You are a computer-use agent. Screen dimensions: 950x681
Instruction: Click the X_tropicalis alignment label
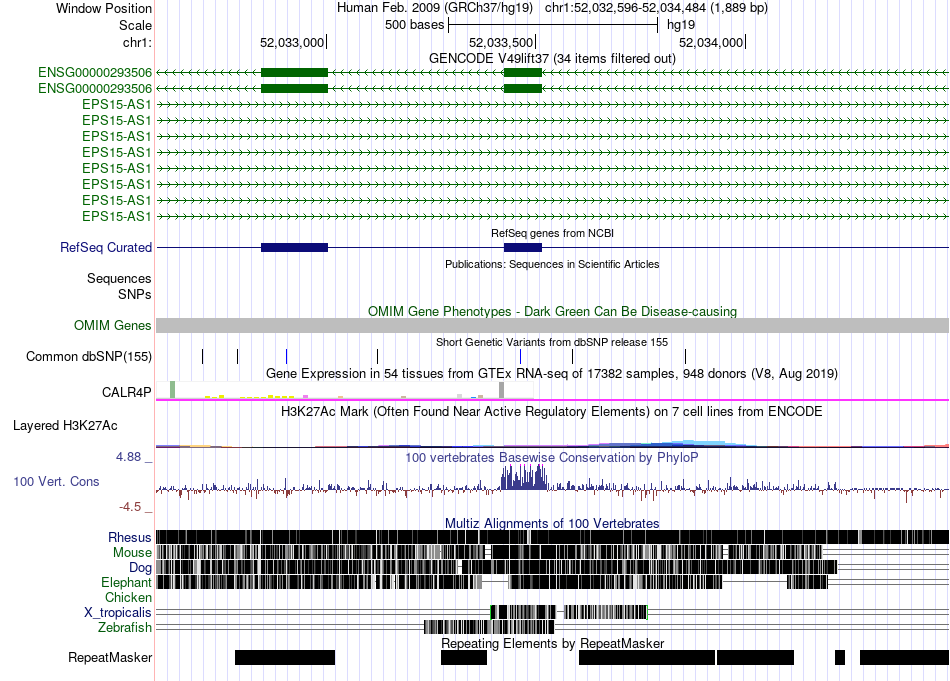coord(118,613)
